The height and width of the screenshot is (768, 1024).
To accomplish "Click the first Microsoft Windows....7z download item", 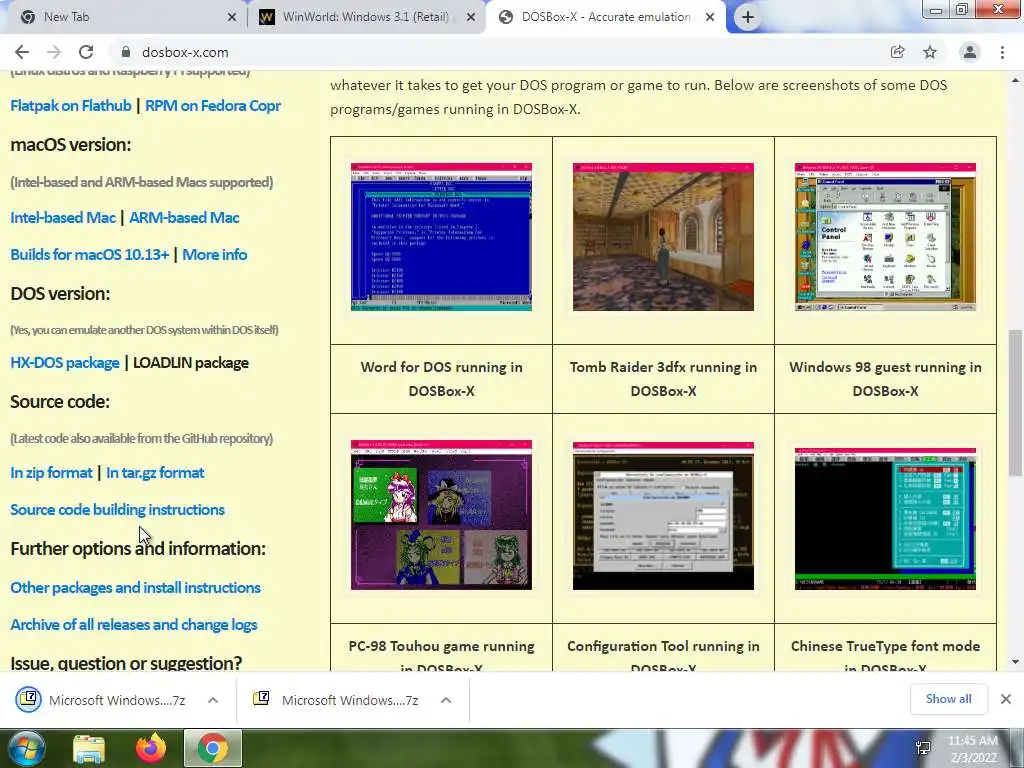I will (x=101, y=700).
